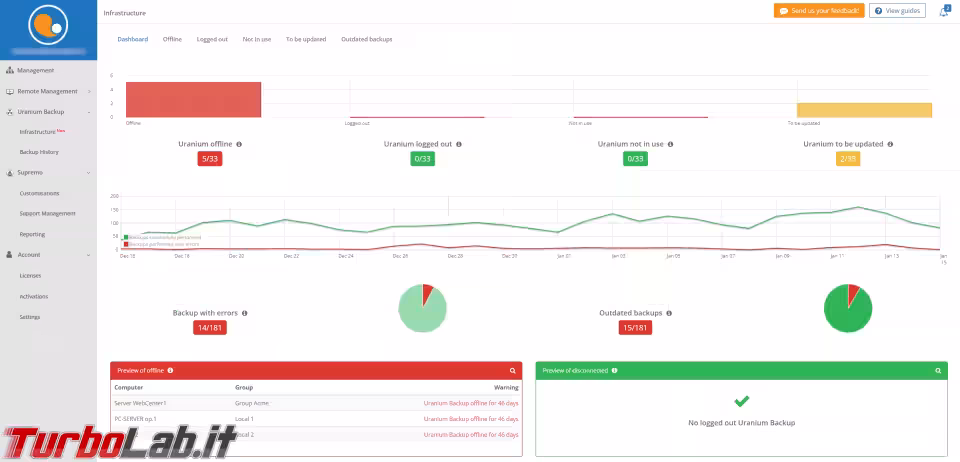Click info icon beside Uranium to be updated

coord(889,144)
